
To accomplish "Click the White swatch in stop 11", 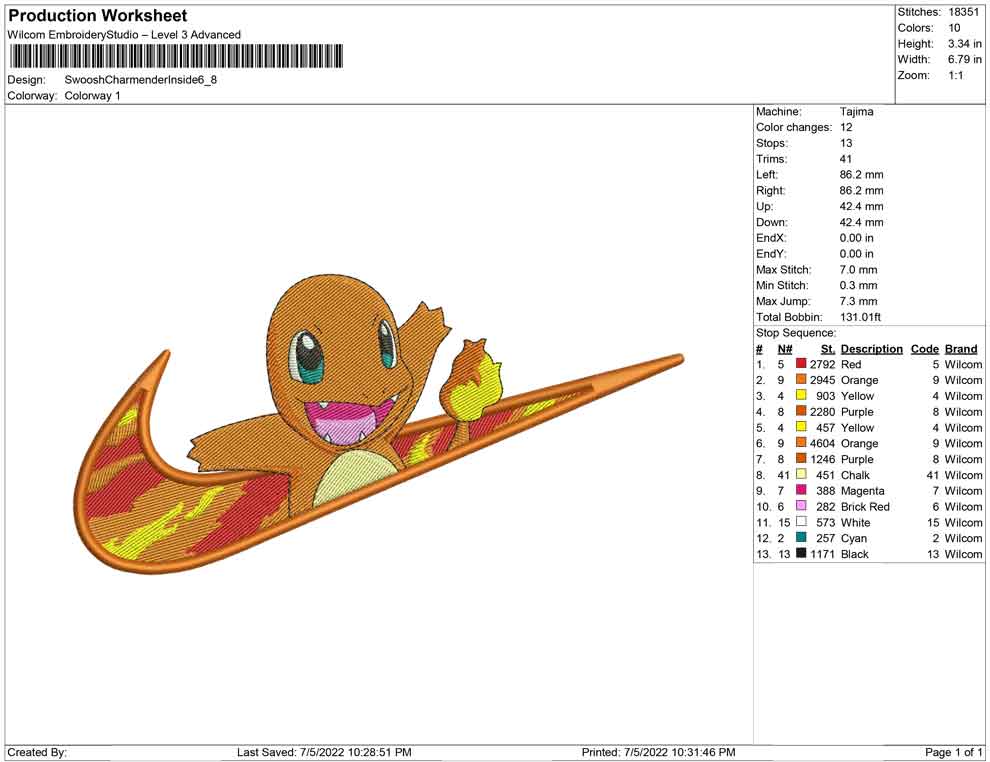I will [x=801, y=521].
